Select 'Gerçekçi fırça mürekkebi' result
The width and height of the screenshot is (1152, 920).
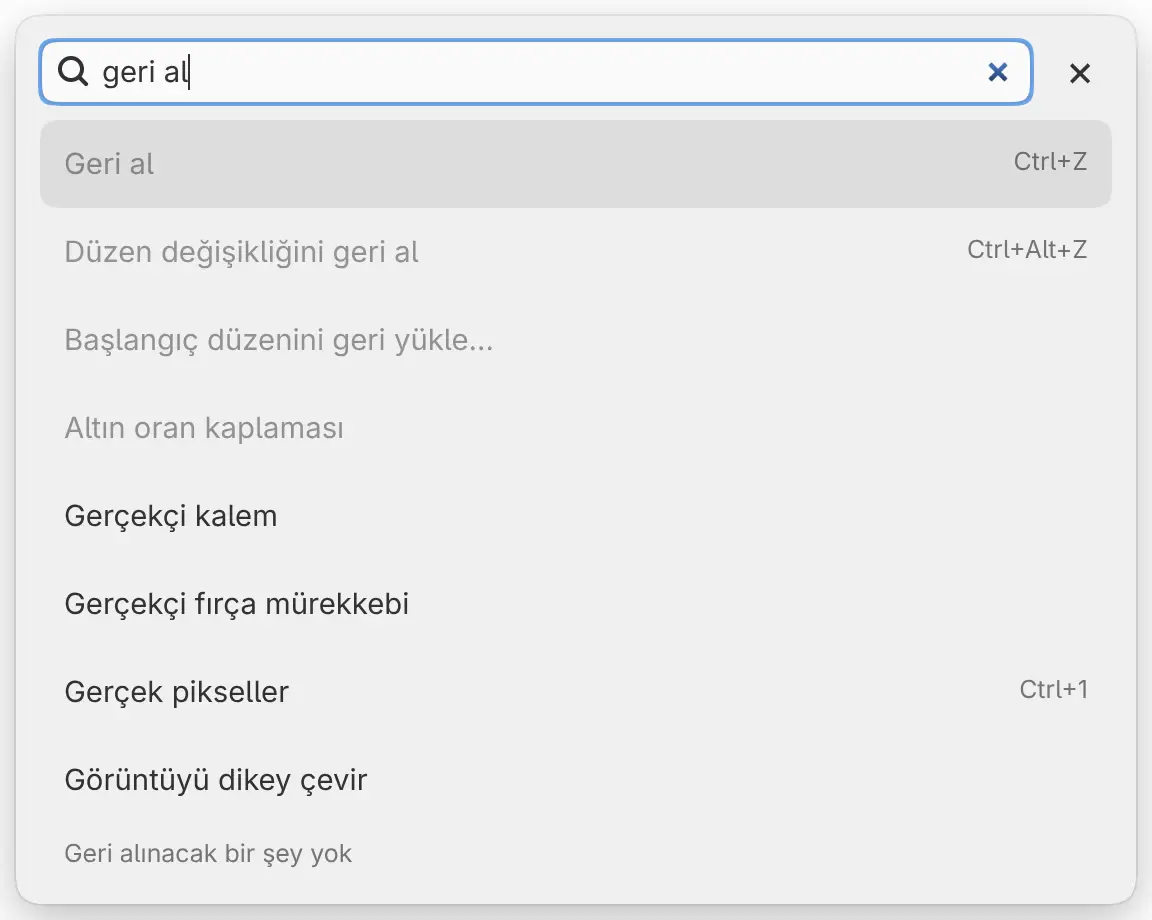tap(575, 604)
